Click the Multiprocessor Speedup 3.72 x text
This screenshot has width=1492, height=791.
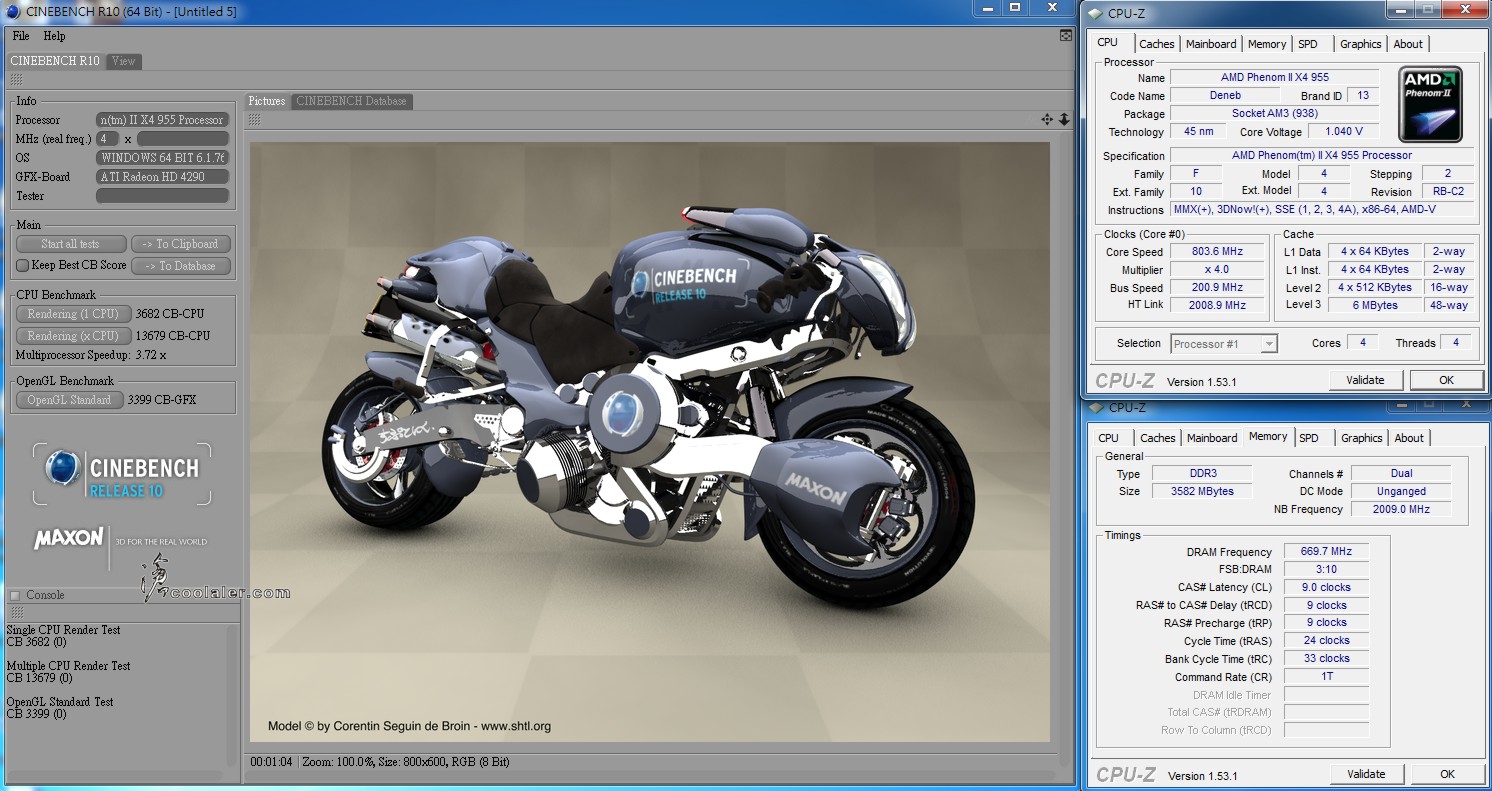click(x=91, y=355)
